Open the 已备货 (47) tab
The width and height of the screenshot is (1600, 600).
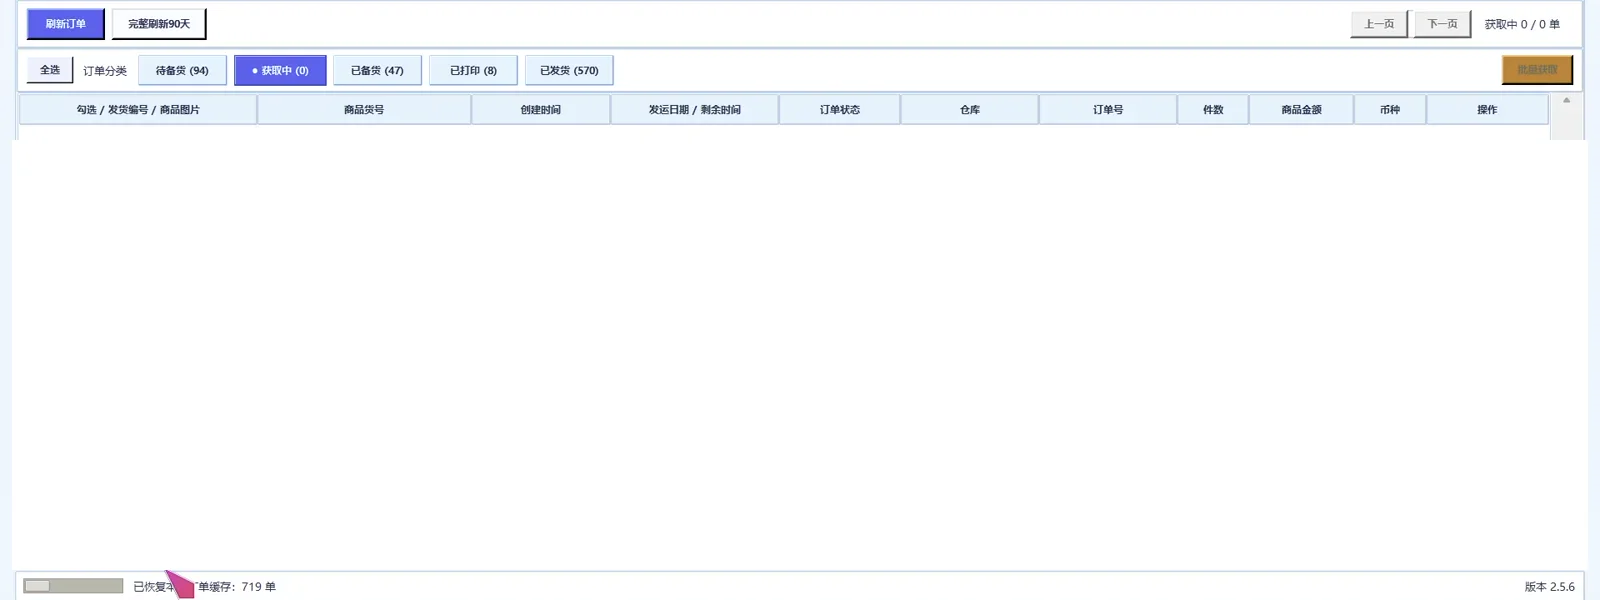pyautogui.click(x=377, y=70)
